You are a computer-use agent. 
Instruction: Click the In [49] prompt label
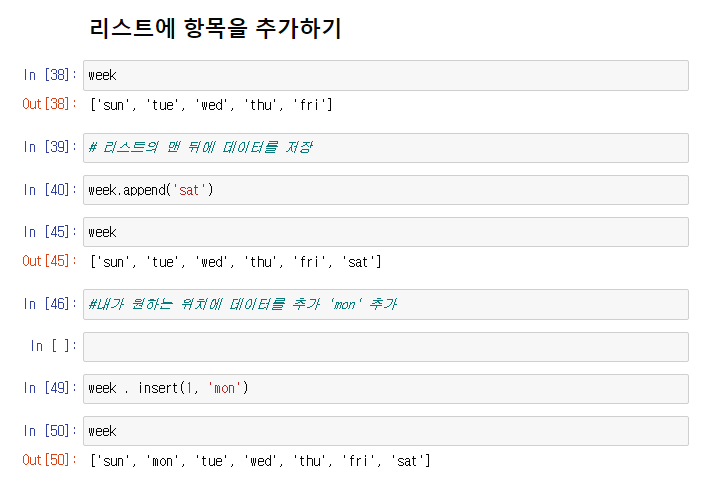[50, 388]
